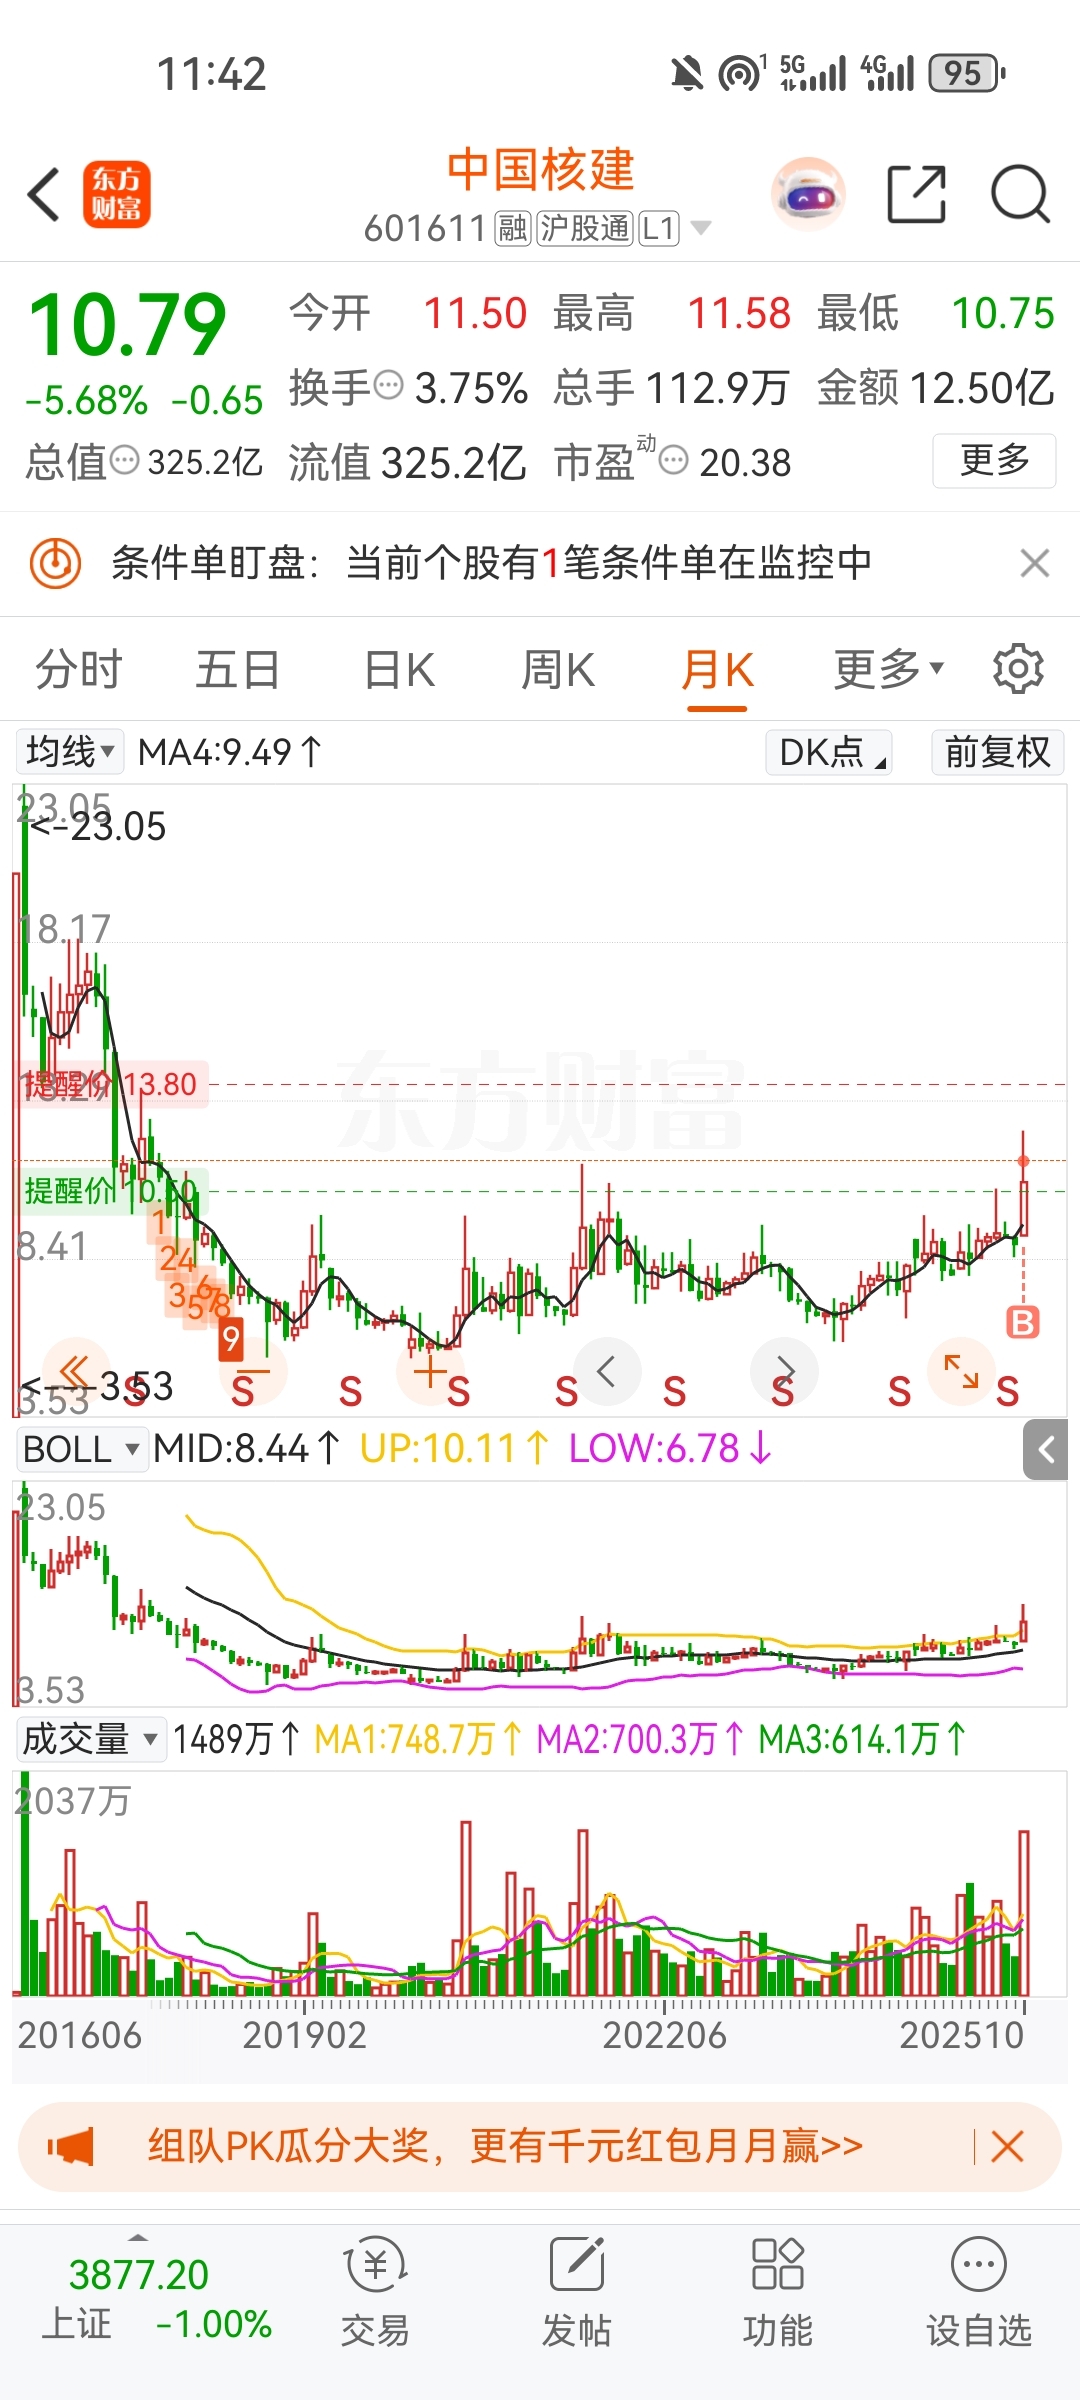The image size is (1080, 2400).
Task: Tap the 市盈 info smiley icon
Action: (x=674, y=460)
